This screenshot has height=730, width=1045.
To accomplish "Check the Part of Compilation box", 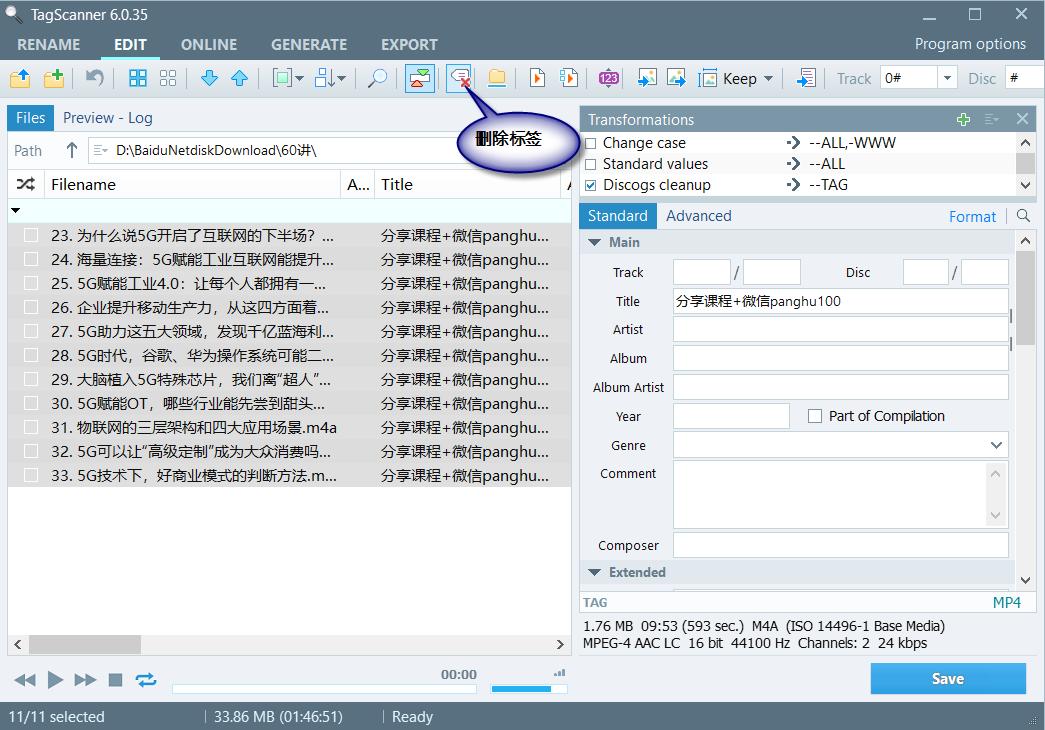I will (x=815, y=416).
